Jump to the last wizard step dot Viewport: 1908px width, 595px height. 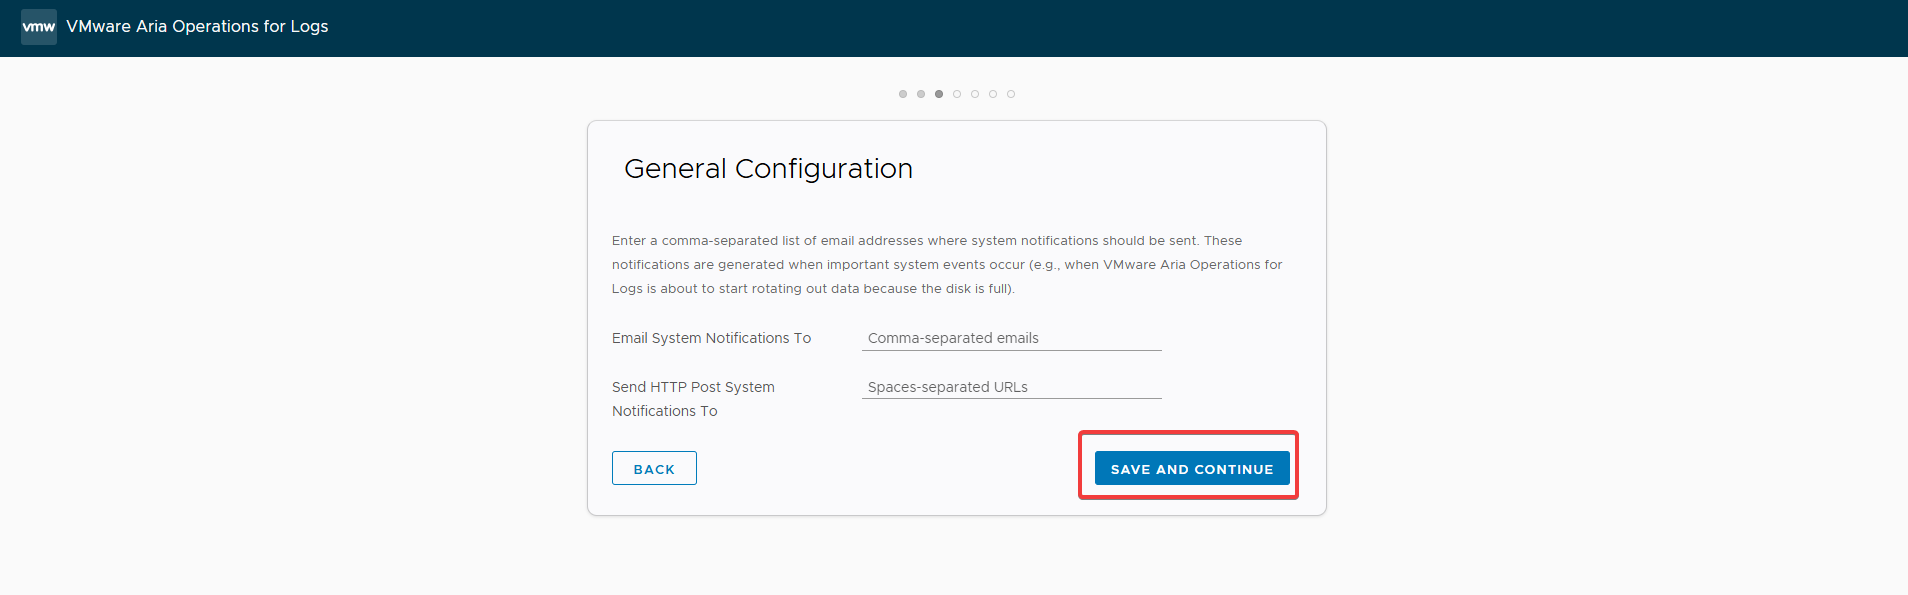tap(1011, 94)
